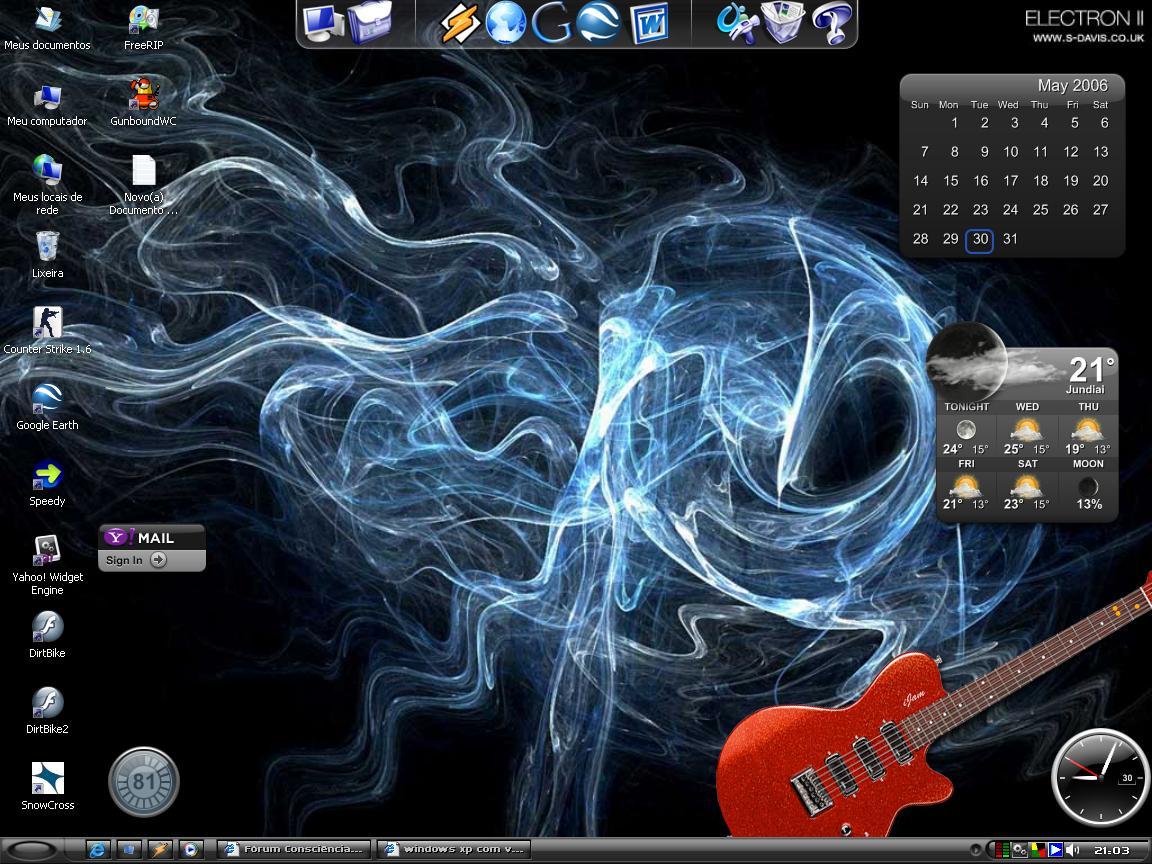Select Meus locais de rede icon
Image resolution: width=1152 pixels, height=864 pixels.
pyautogui.click(x=47, y=185)
